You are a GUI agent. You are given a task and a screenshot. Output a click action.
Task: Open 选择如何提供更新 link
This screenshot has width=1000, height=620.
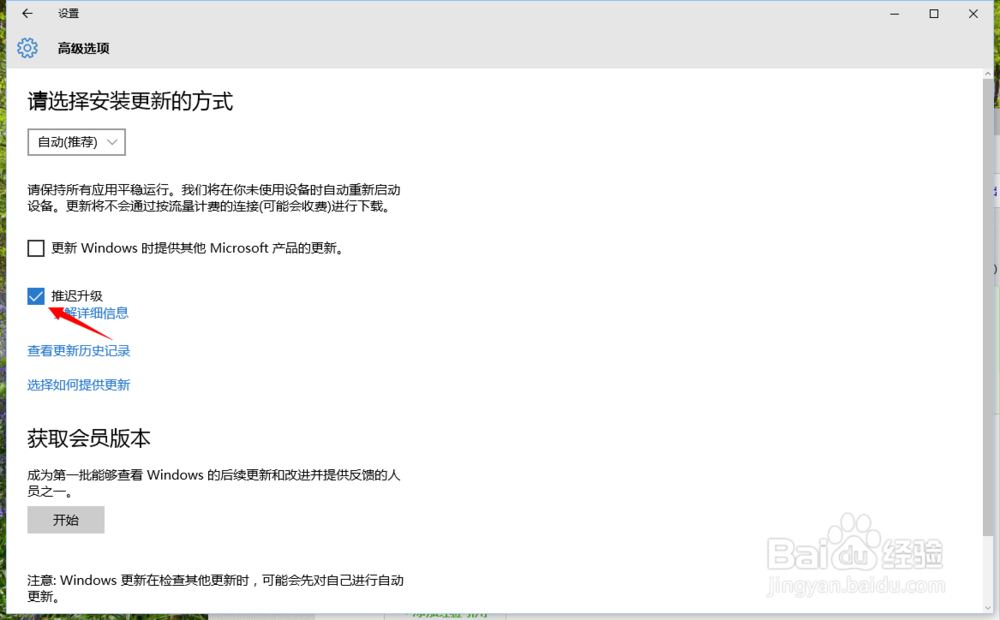click(x=78, y=385)
